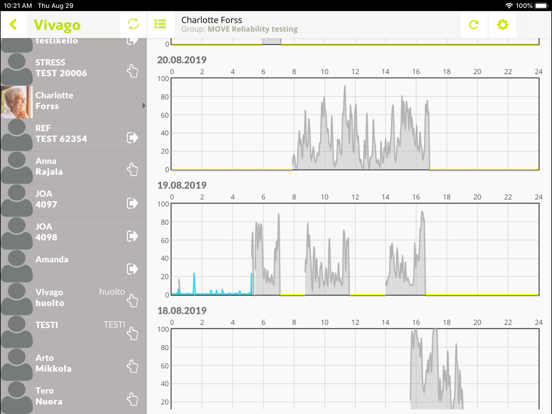The image size is (552, 414).
Task: Tap hand icon for Arto Mikkola
Action: click(x=133, y=366)
